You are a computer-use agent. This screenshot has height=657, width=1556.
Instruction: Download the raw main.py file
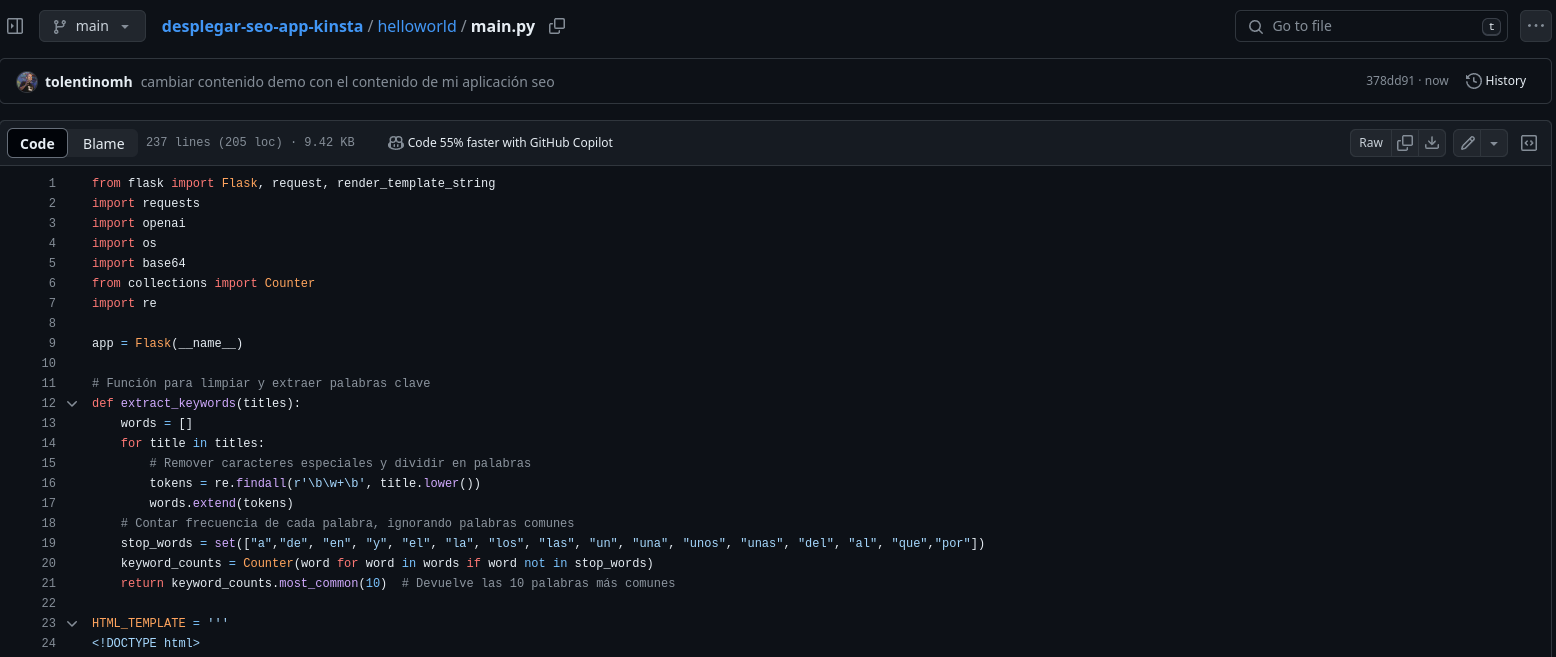pos(1431,142)
